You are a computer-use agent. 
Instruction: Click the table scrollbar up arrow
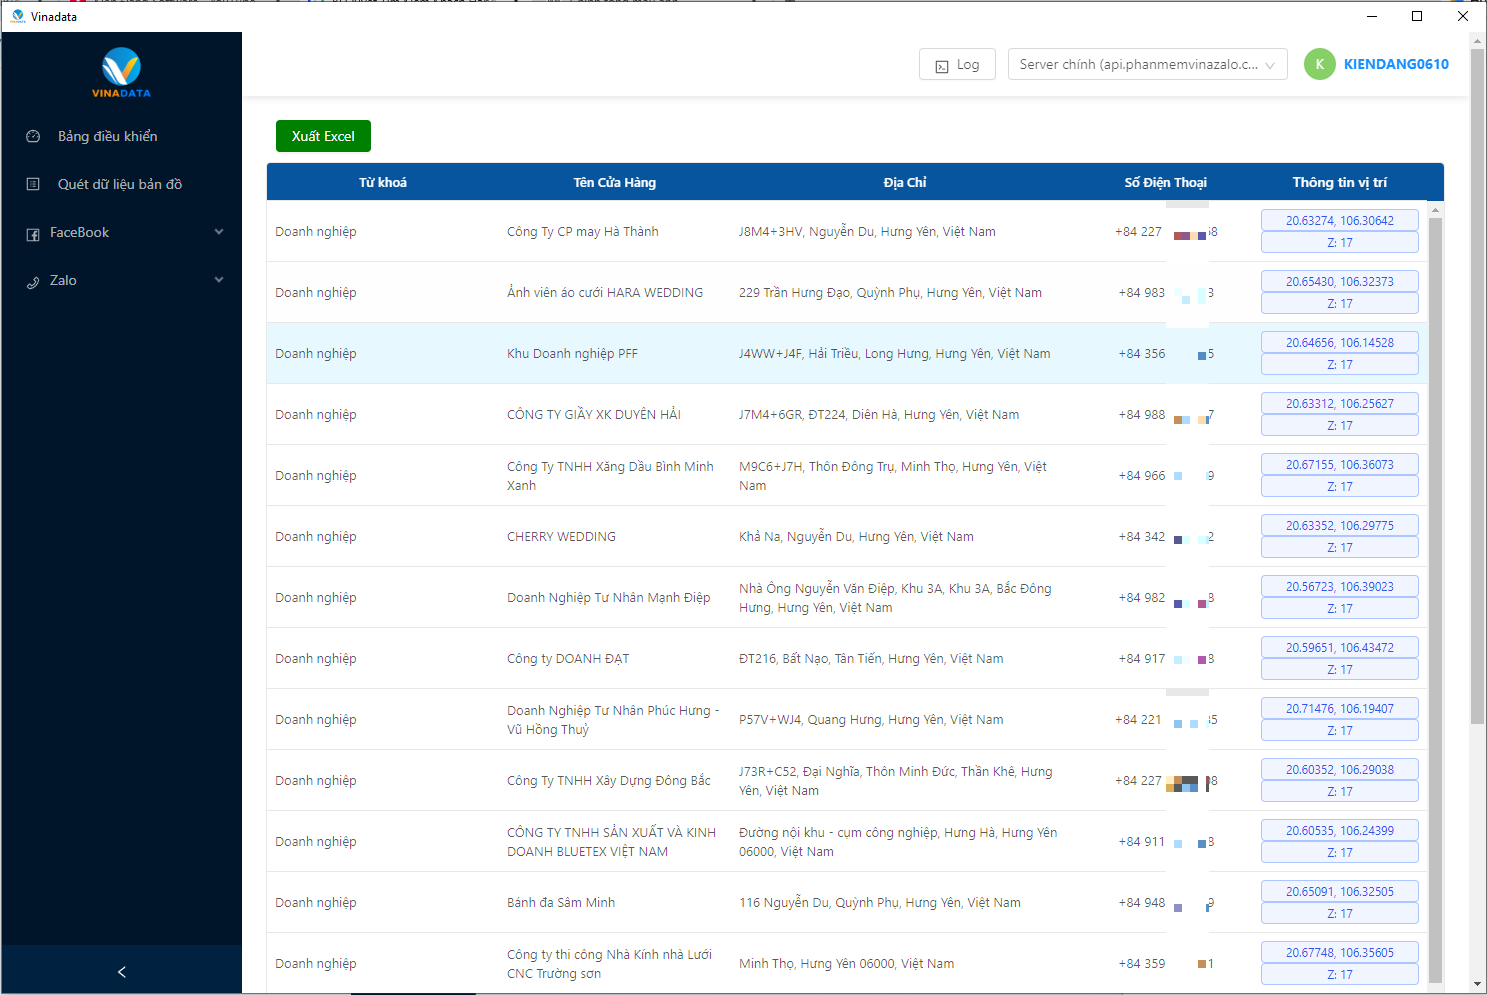[x=1435, y=209]
